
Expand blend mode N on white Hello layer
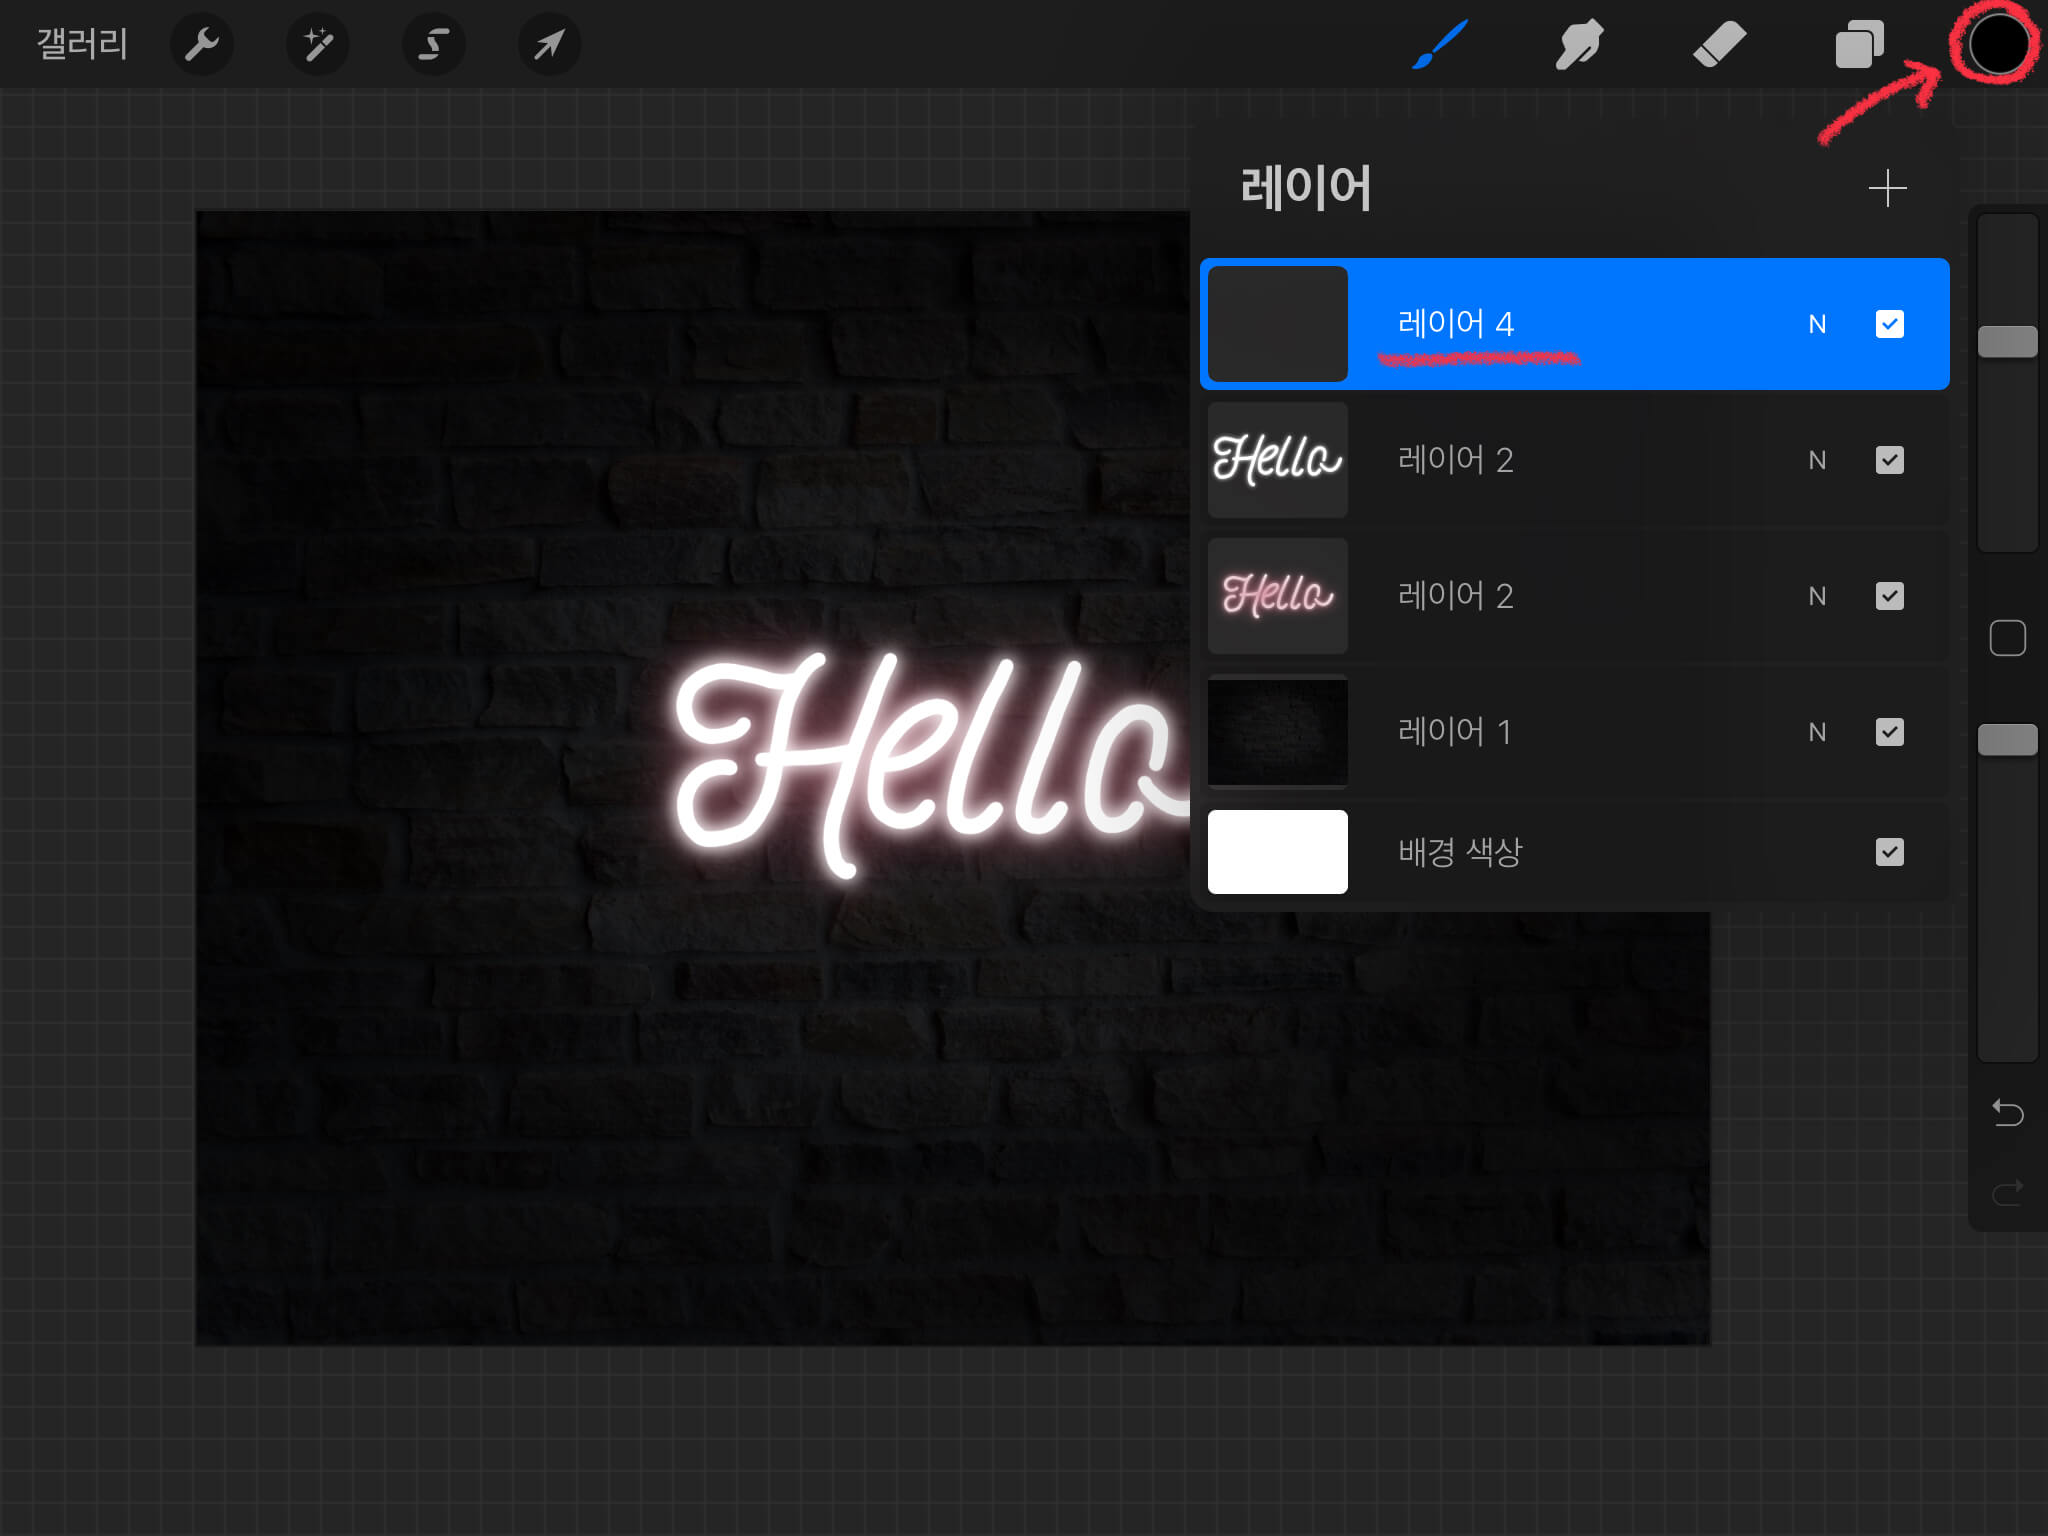click(x=1817, y=460)
